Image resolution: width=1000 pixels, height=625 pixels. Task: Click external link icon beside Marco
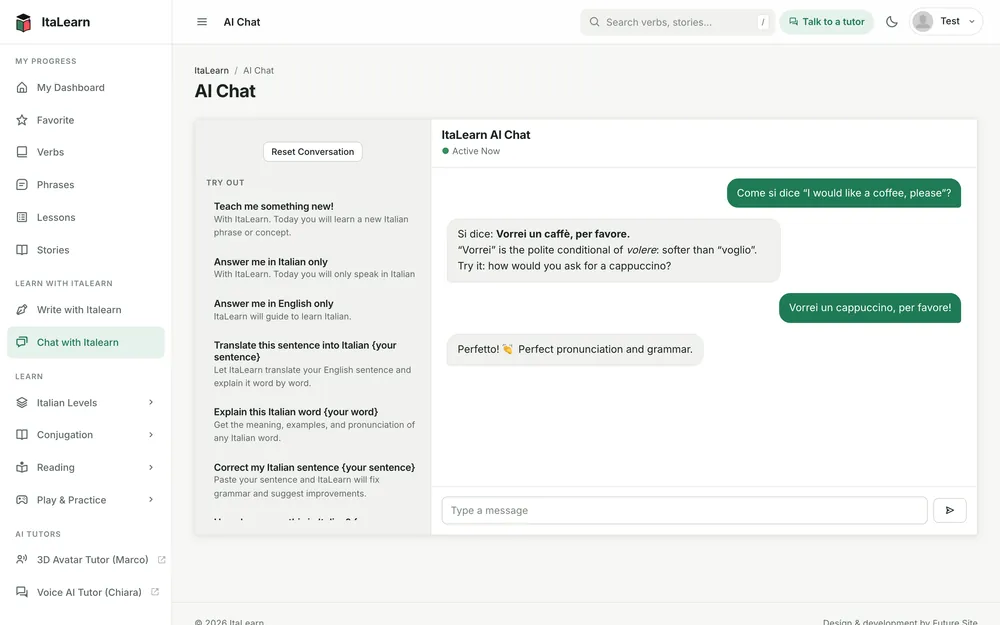[x=161, y=559]
